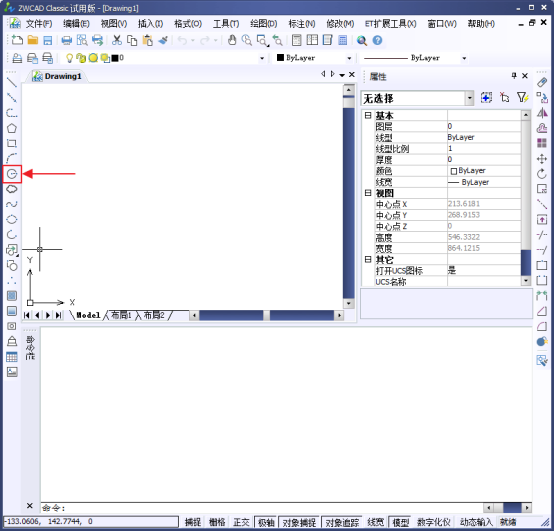Image resolution: width=554 pixels, height=531 pixels.
Task: Switch to the 布局1 layout tab
Action: (121, 315)
